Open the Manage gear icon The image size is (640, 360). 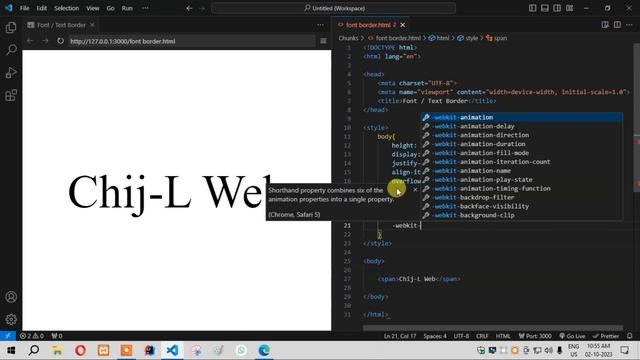coord(11,319)
